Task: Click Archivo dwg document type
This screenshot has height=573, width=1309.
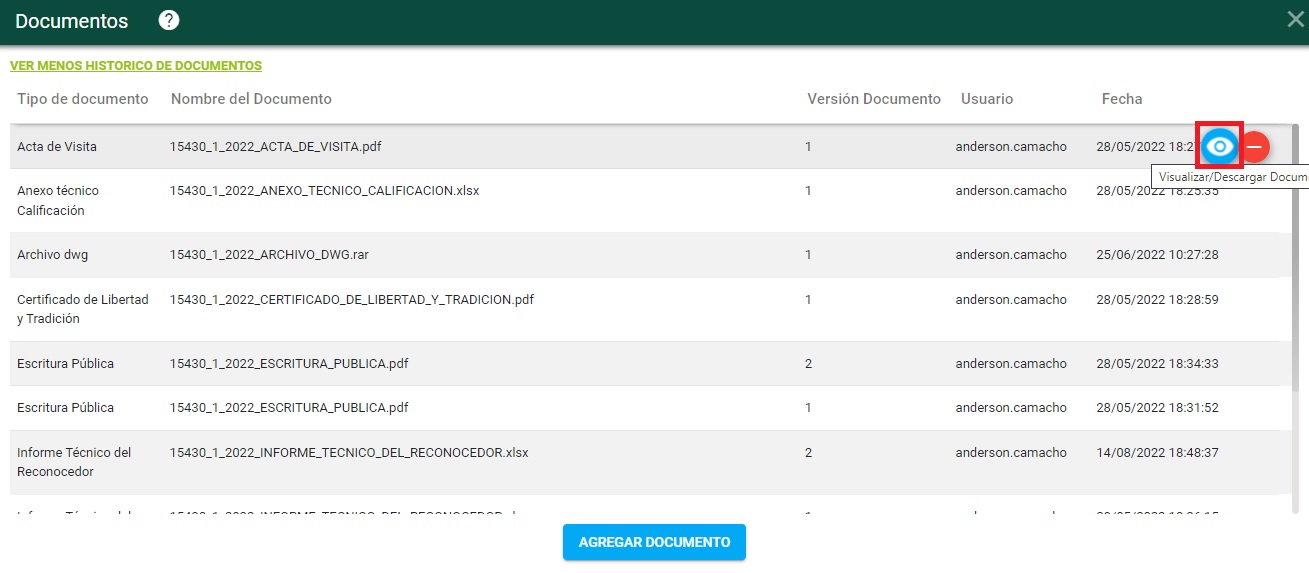Action: (53, 255)
